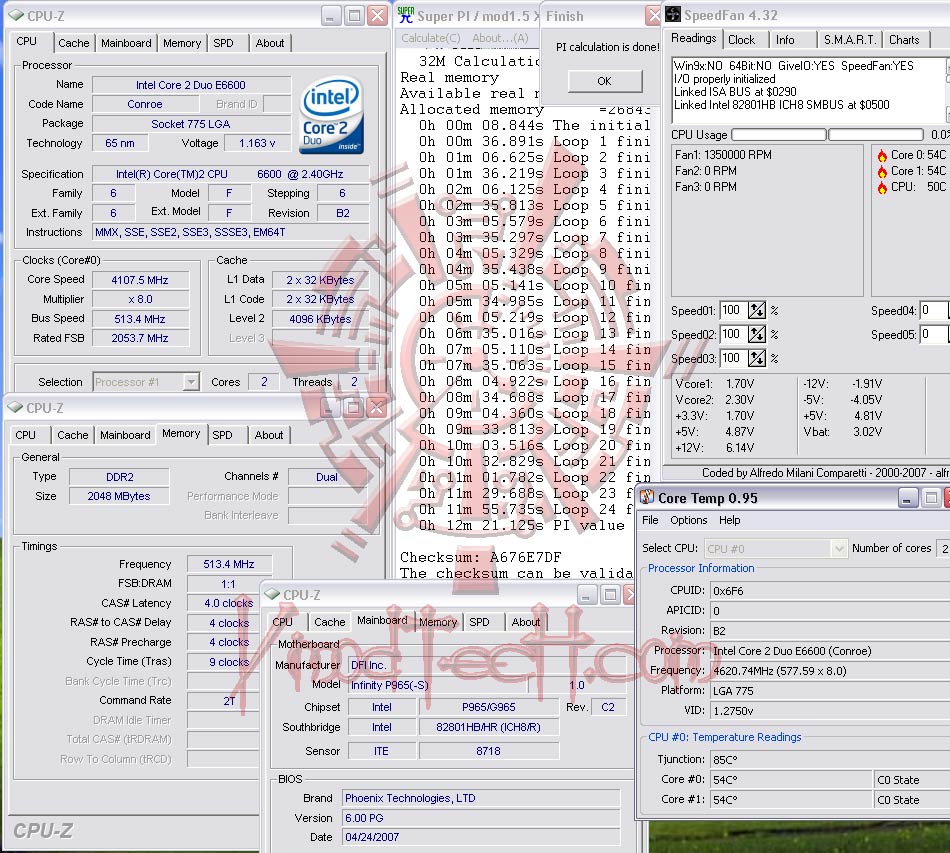Adjust the Speed01 spinner arrows
The image size is (950, 853).
(757, 311)
